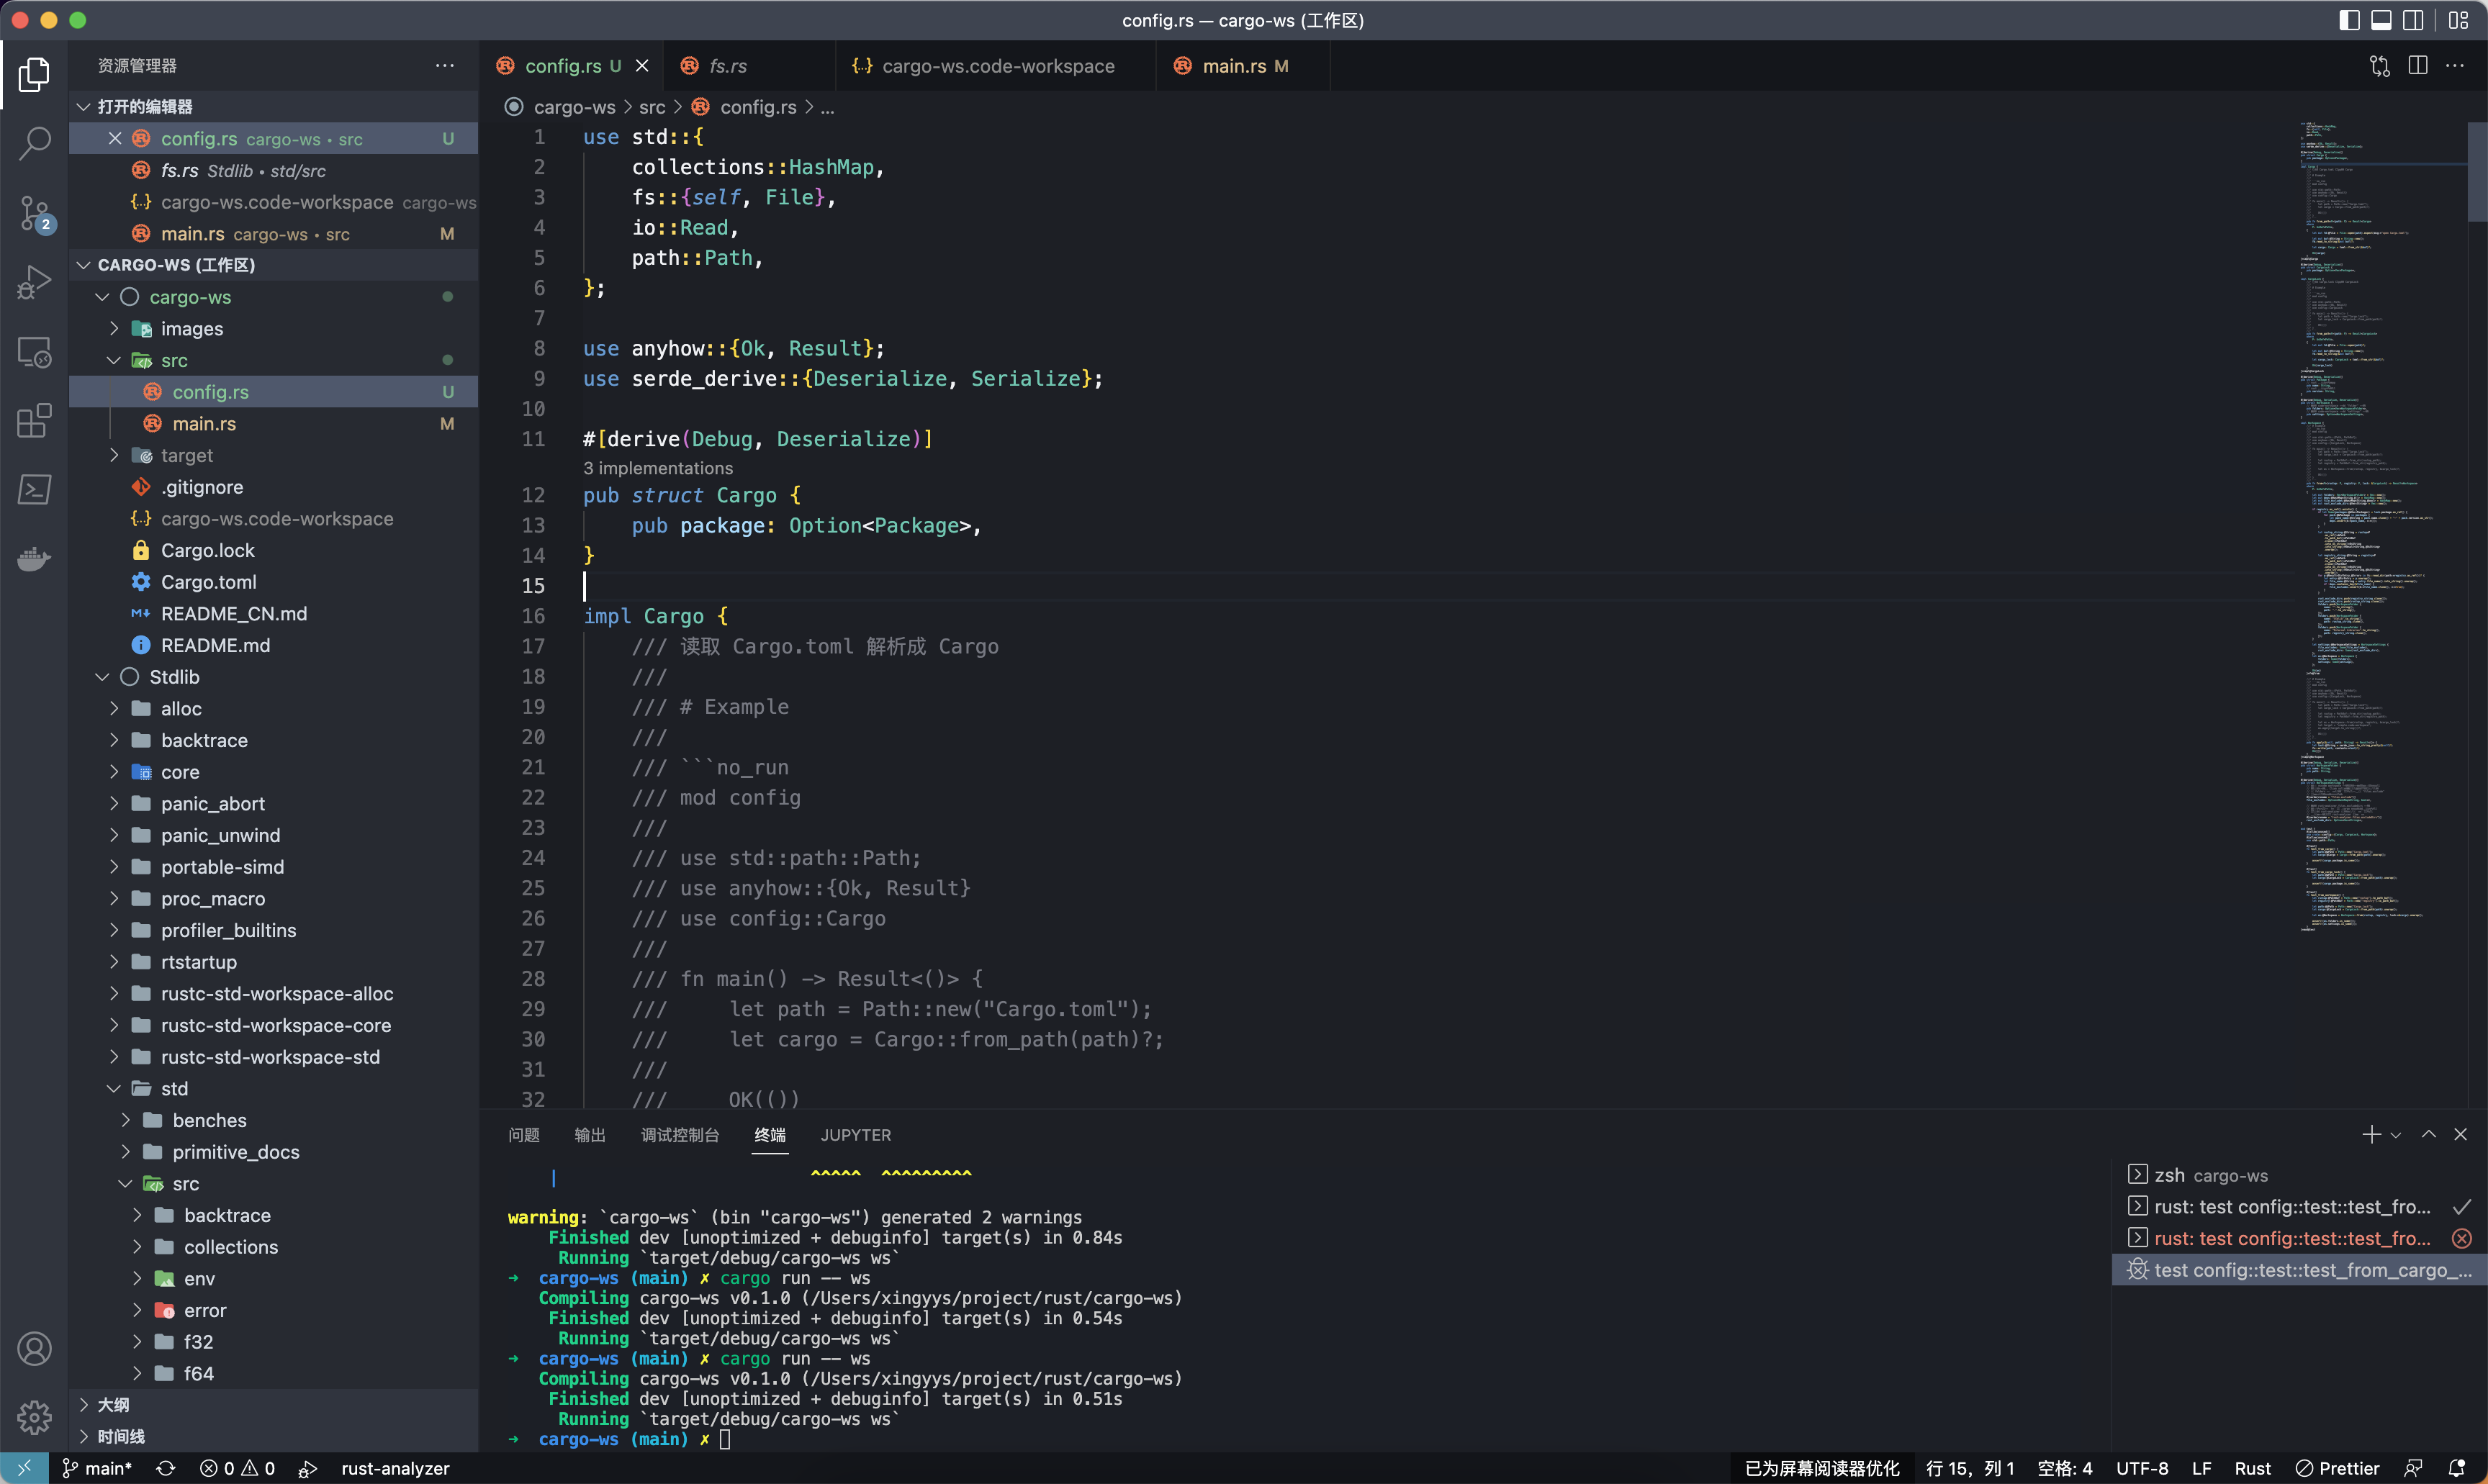Open Source Control view with badge
Image resolution: width=2488 pixels, height=1484 pixels.
click(x=34, y=213)
